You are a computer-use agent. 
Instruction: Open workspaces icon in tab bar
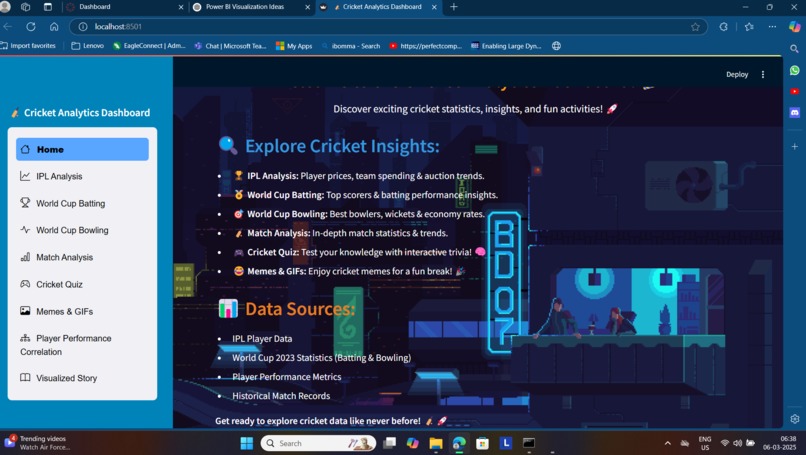25,7
